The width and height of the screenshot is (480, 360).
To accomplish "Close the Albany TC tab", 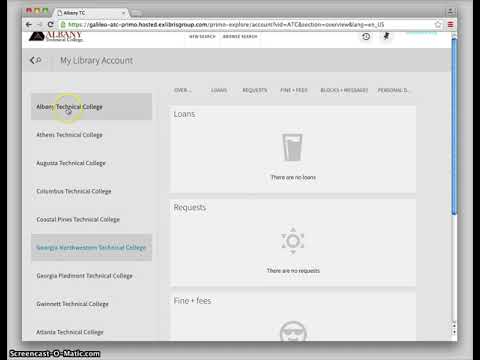I will click(x=123, y=13).
